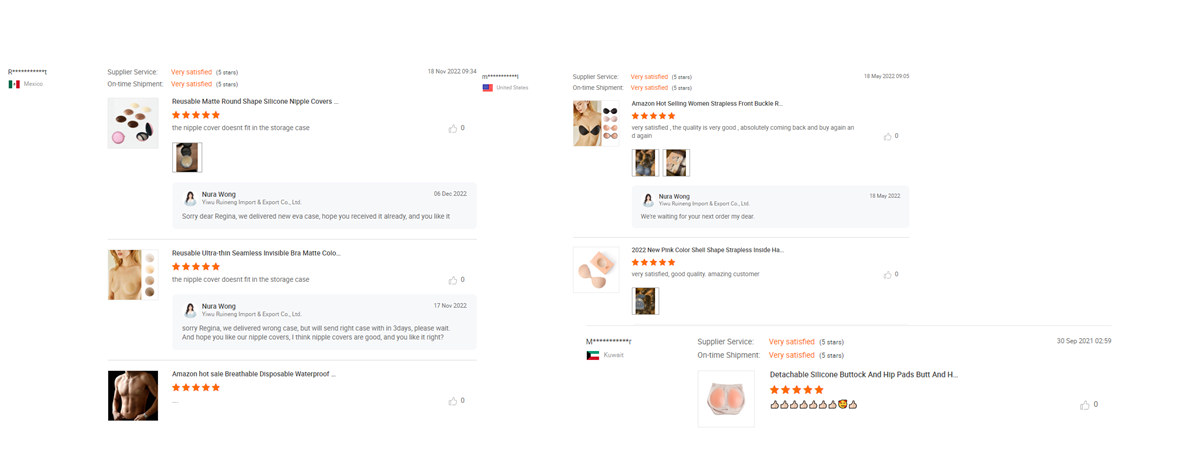This screenshot has width=1200, height=450.
Task: Open Reusable Ultra-thin Seamless Invisible Bra link
Action: pyautogui.click(x=257, y=253)
